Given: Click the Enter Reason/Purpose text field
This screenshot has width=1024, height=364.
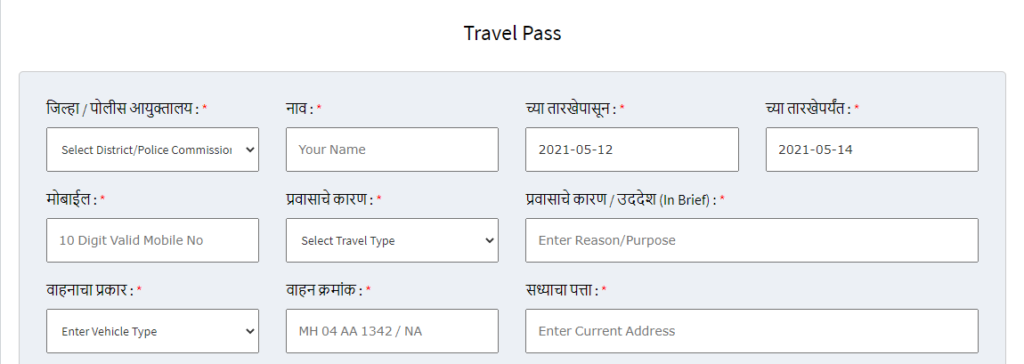Looking at the screenshot, I should tap(752, 240).
